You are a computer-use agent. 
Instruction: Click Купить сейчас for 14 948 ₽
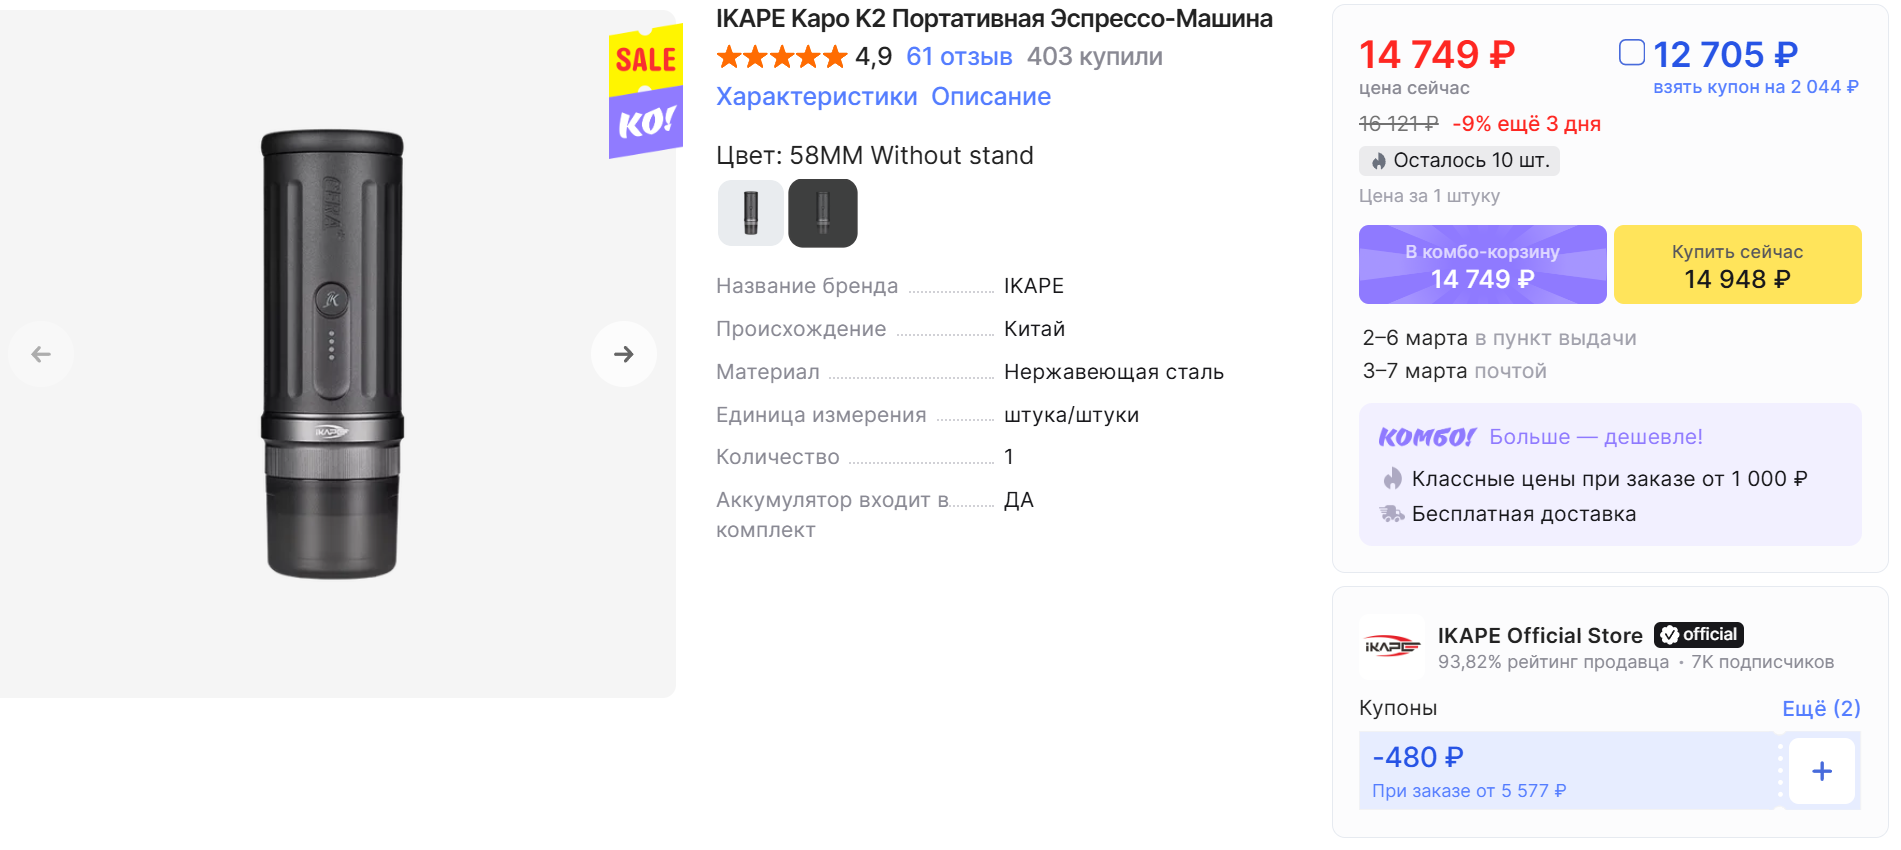pyautogui.click(x=1737, y=265)
